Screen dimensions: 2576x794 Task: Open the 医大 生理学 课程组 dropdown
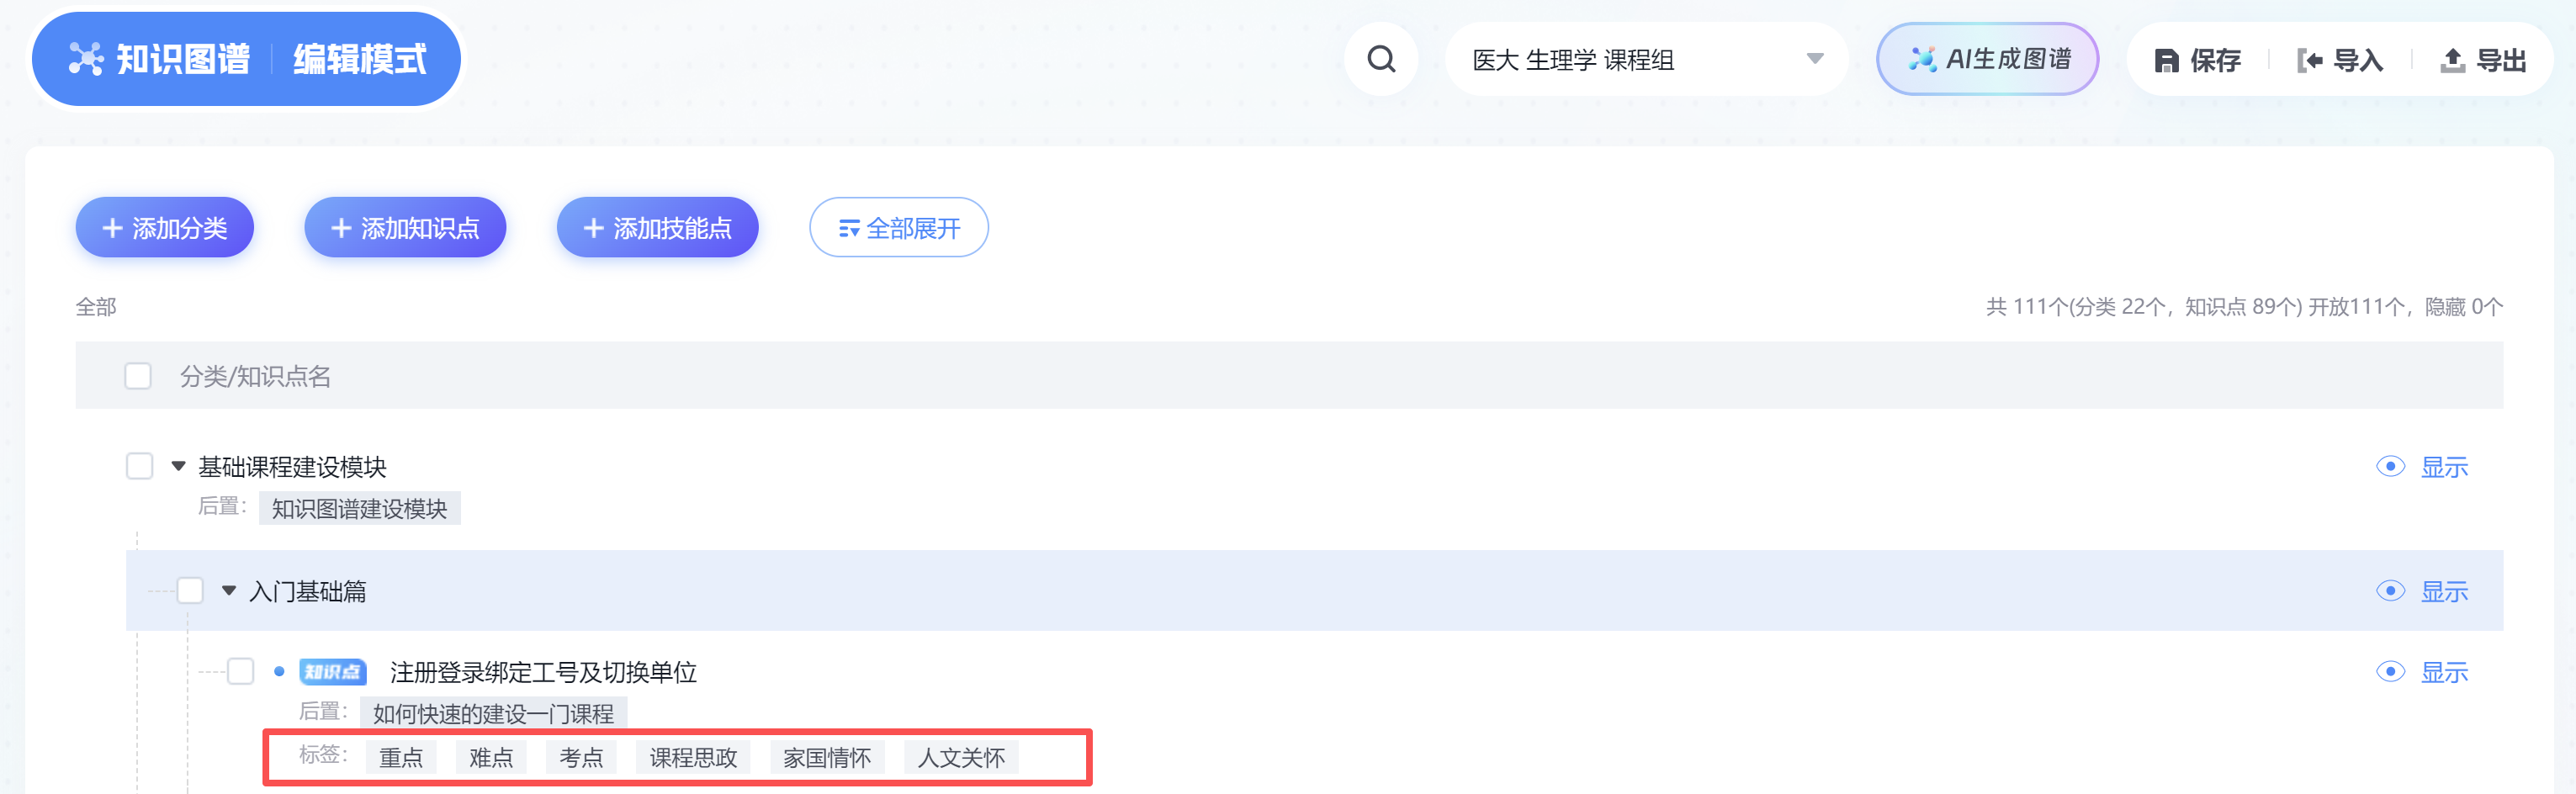point(1646,59)
